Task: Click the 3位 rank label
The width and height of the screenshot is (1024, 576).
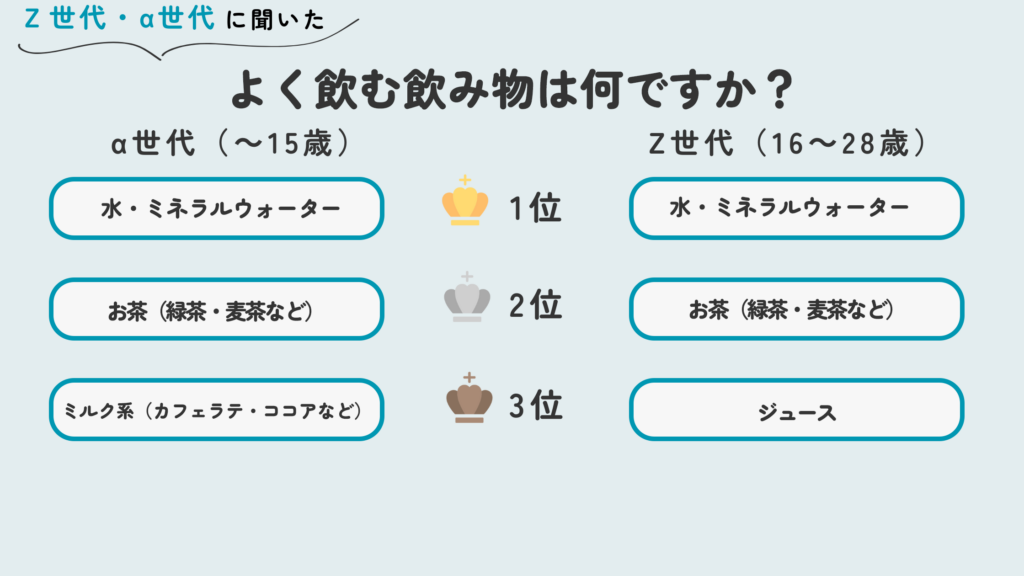Action: click(x=534, y=405)
